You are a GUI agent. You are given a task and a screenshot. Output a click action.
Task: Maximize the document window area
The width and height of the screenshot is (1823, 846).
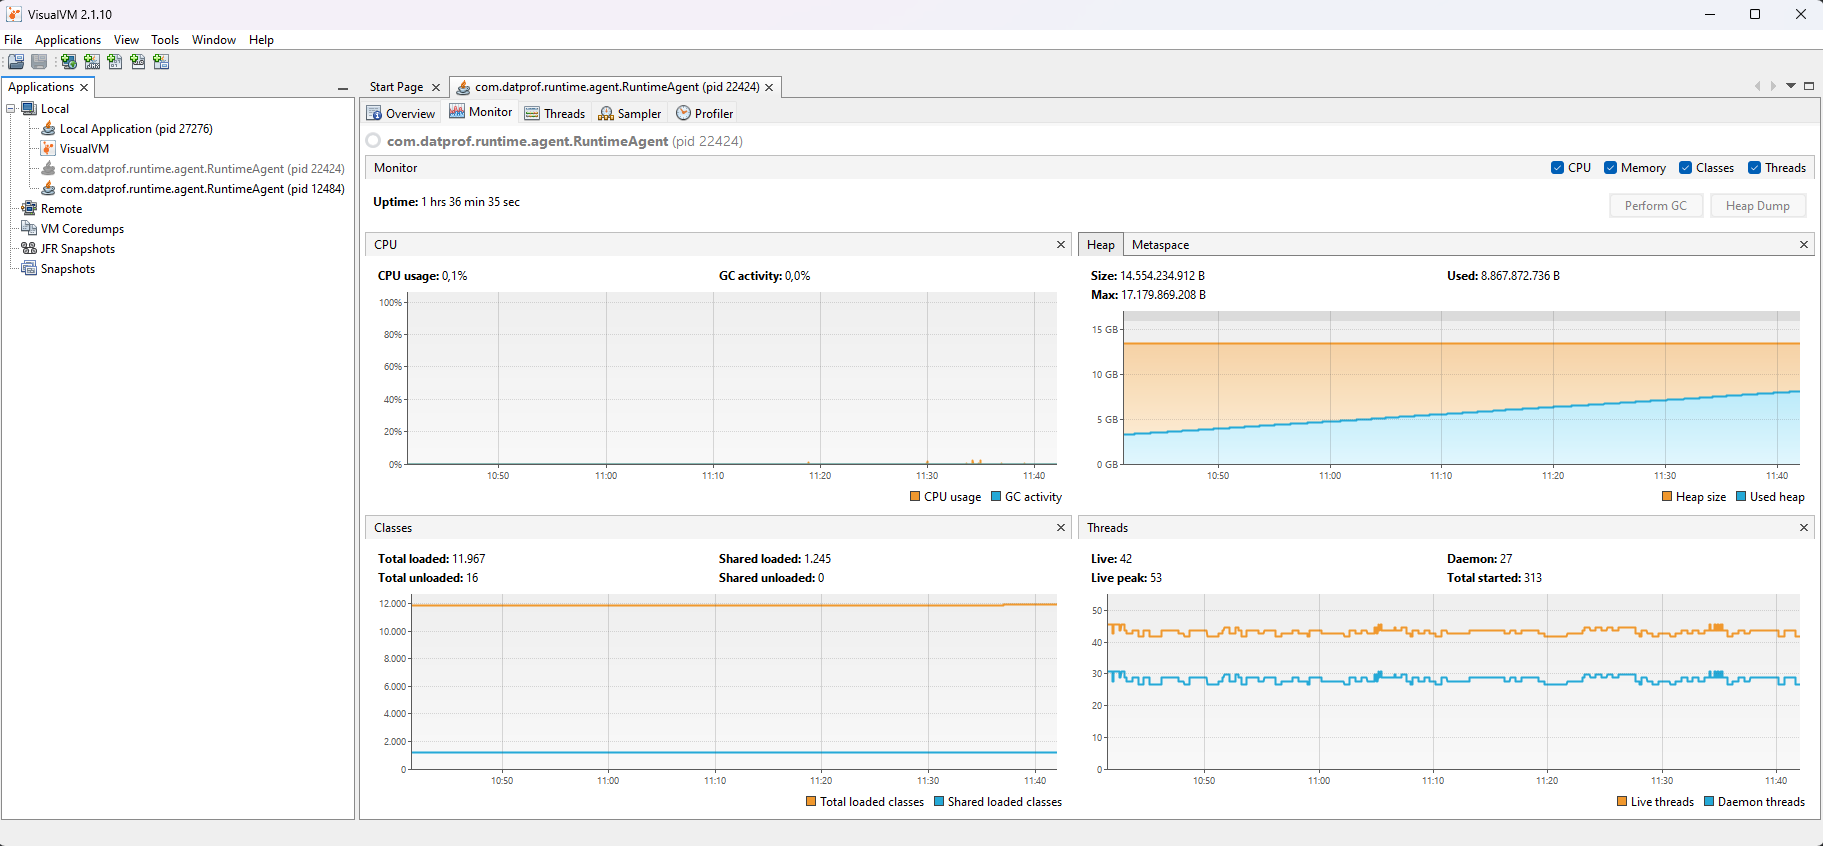click(1809, 86)
